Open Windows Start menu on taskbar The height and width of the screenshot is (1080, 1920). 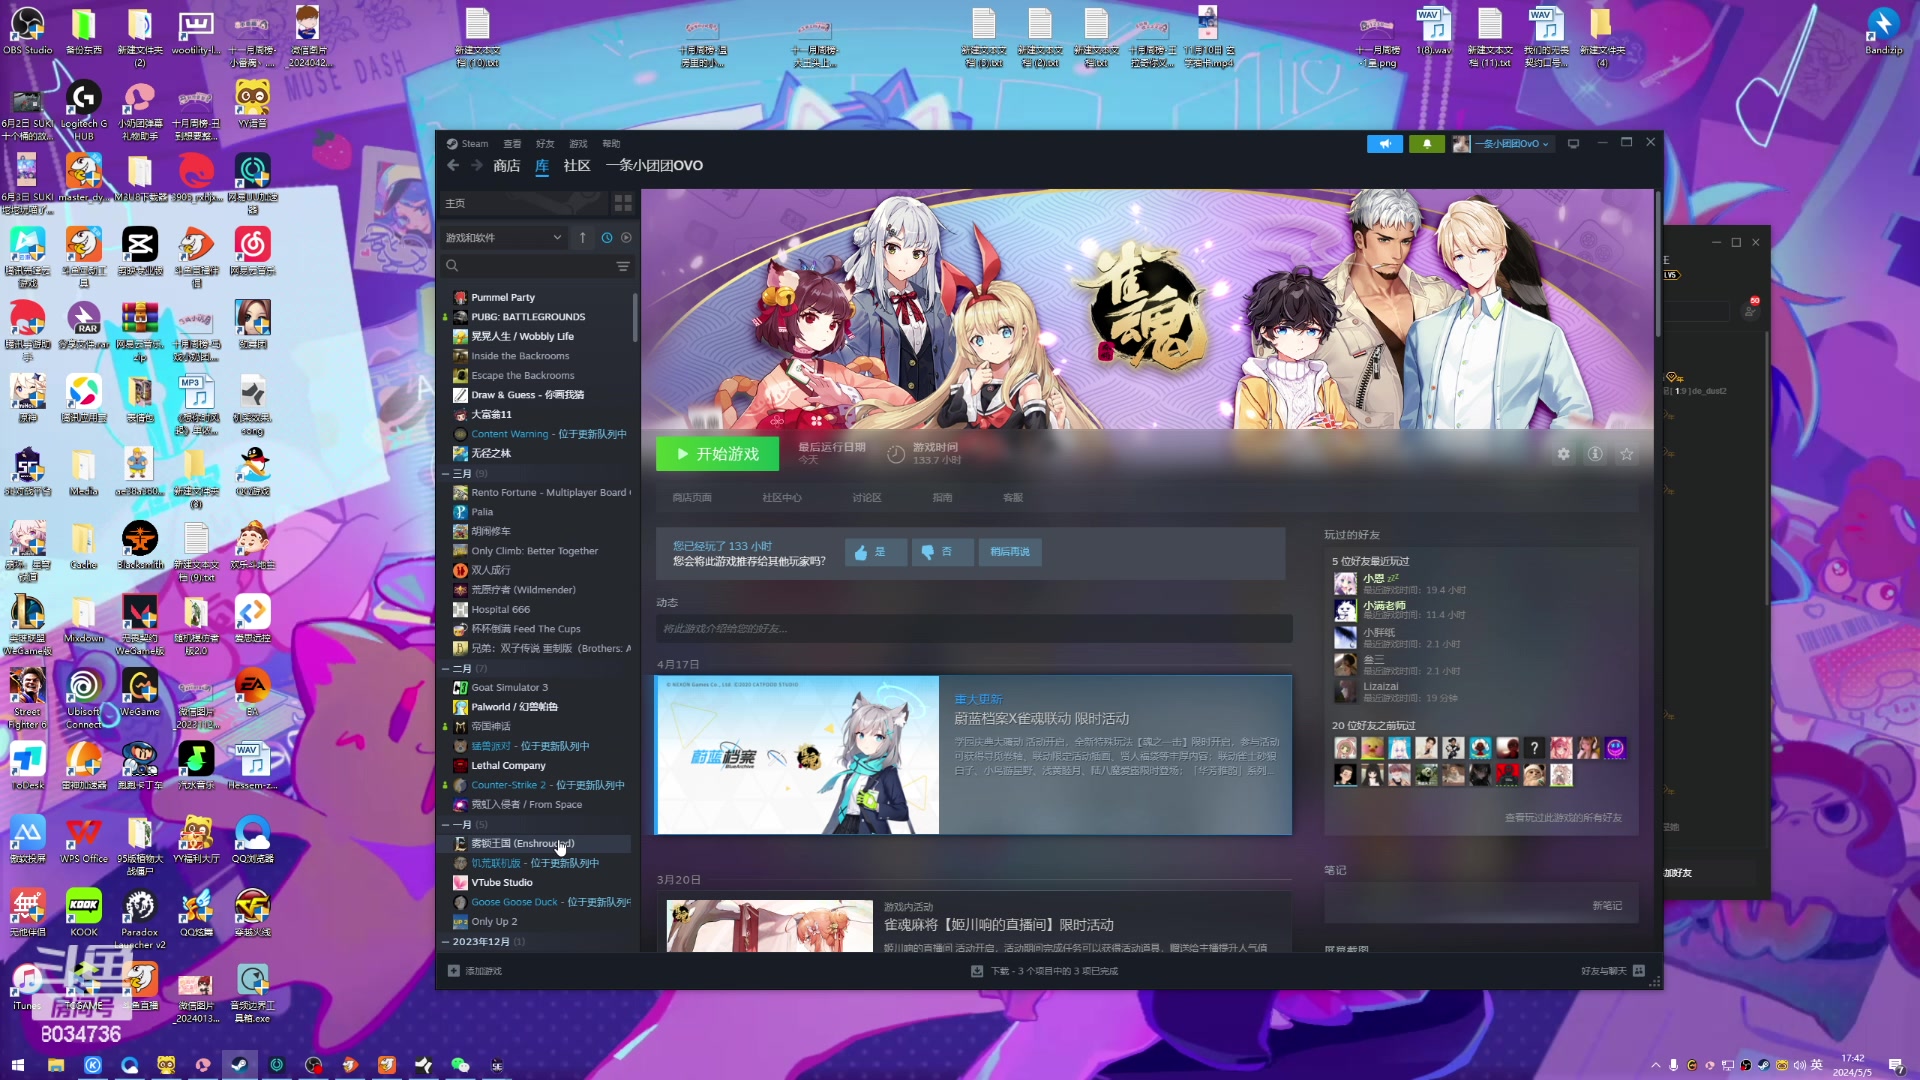click(x=17, y=1065)
